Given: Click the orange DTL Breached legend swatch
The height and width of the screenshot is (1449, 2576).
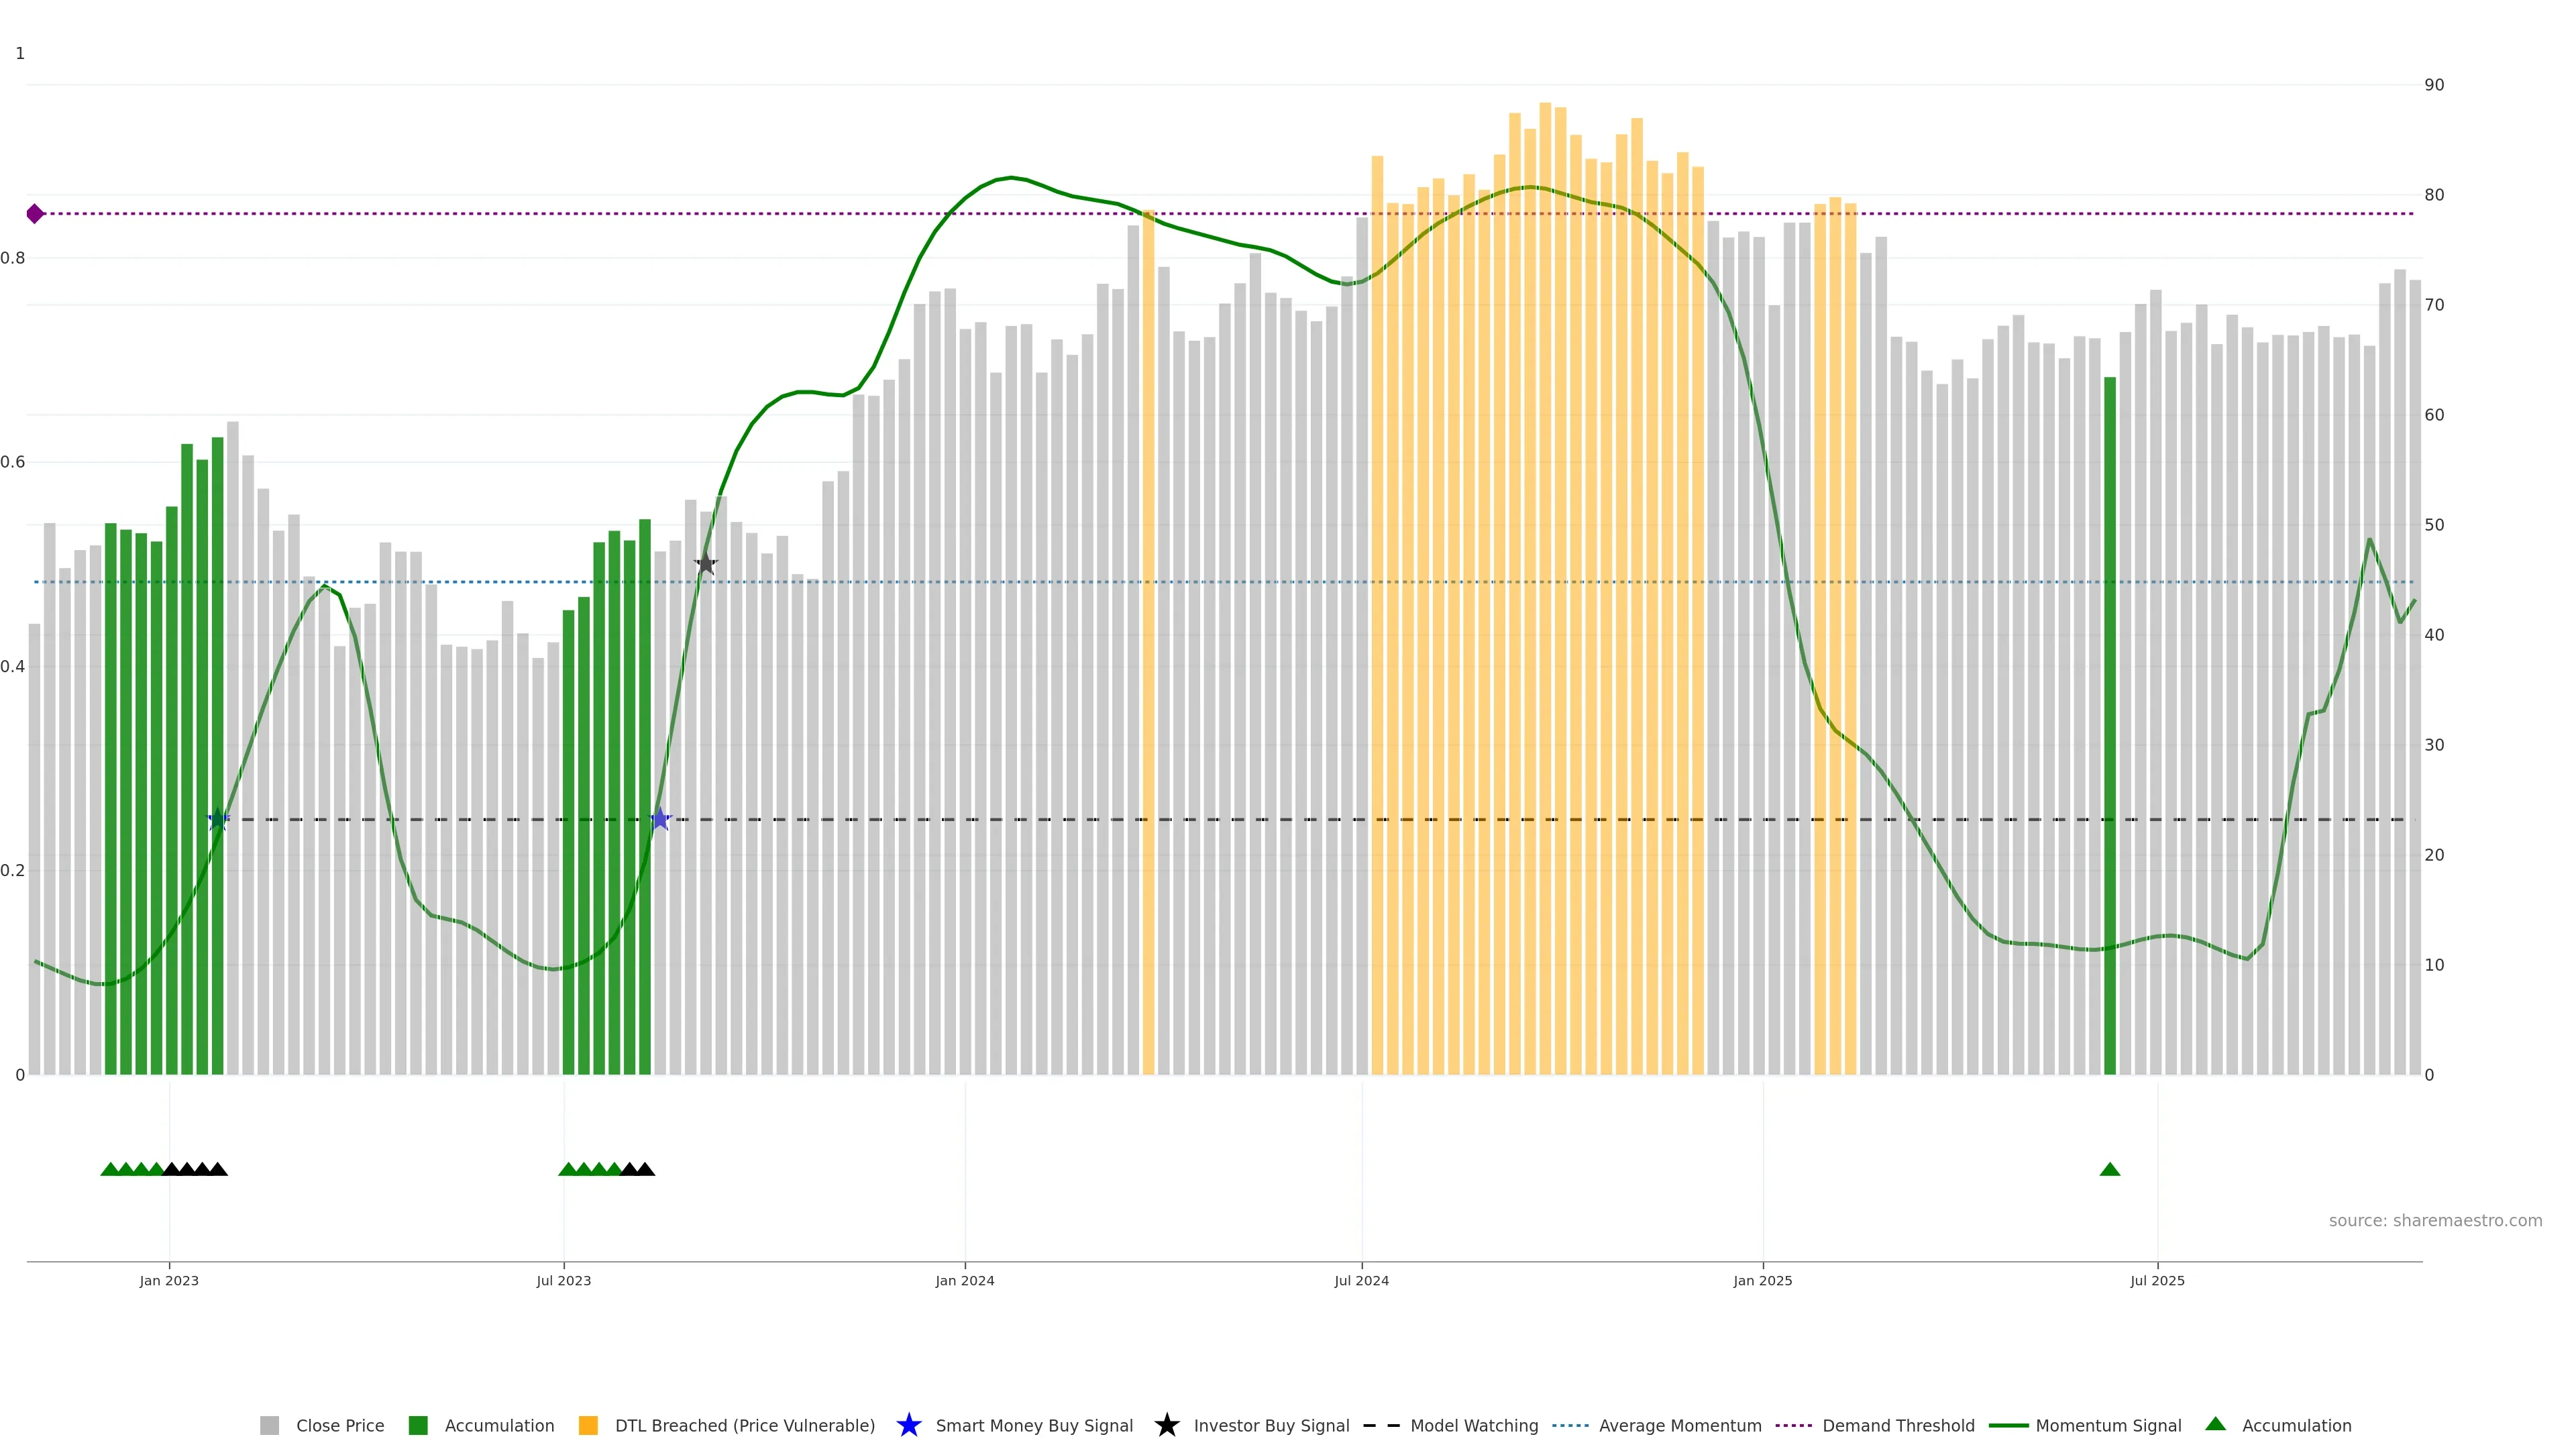Looking at the screenshot, I should point(588,1426).
